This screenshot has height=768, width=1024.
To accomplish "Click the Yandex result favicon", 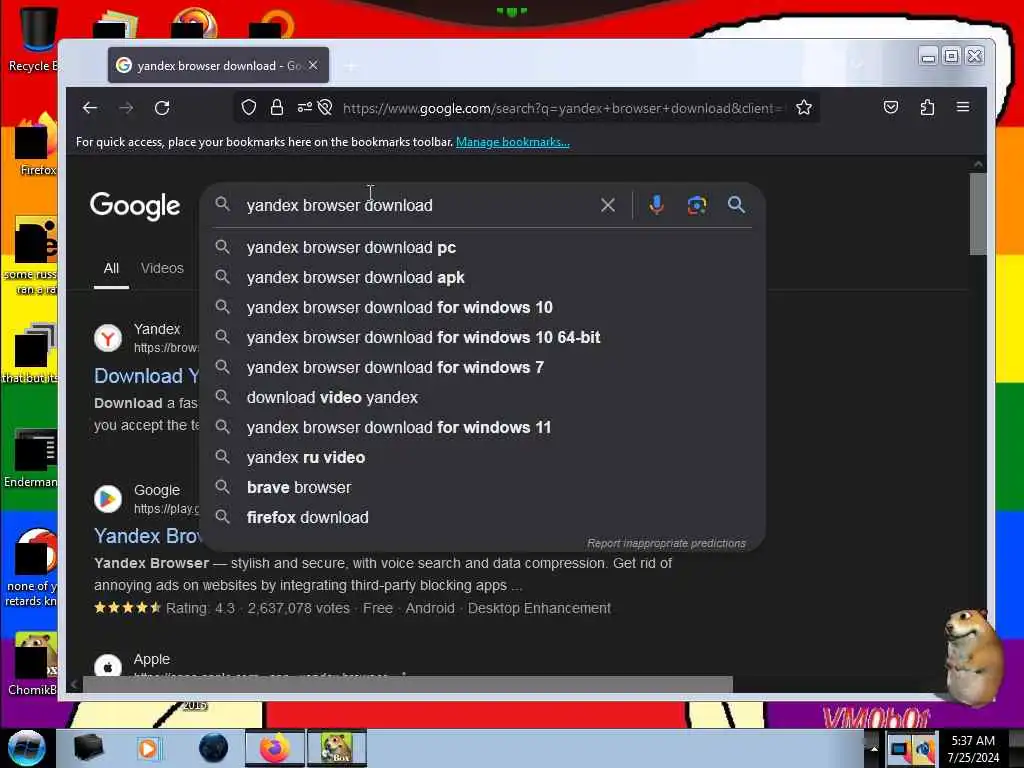I will click(108, 338).
